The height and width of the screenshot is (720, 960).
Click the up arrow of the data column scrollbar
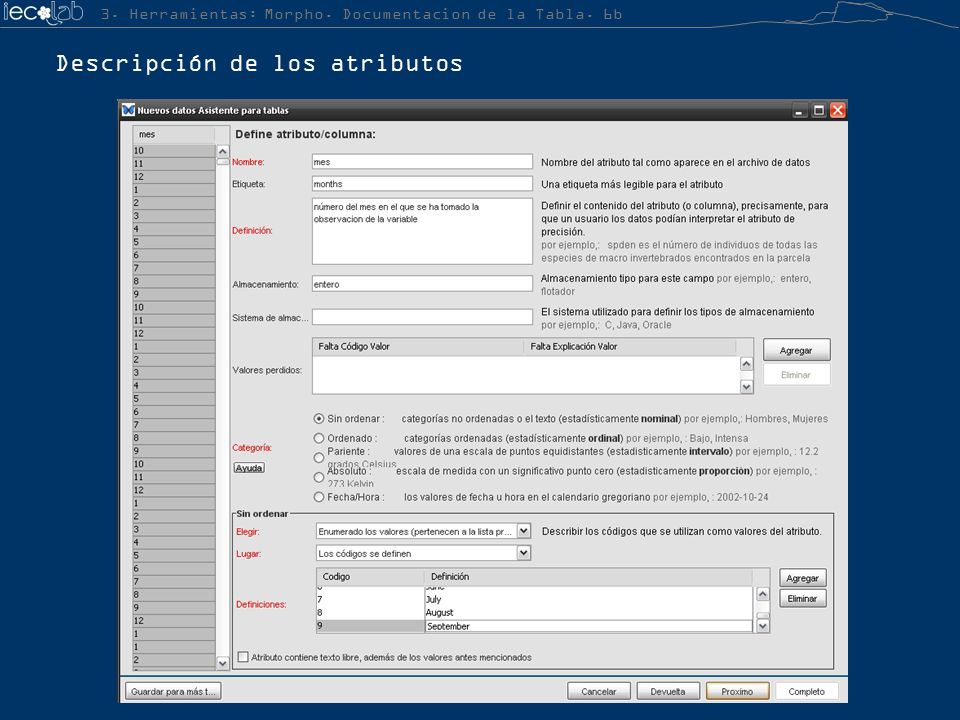point(223,151)
